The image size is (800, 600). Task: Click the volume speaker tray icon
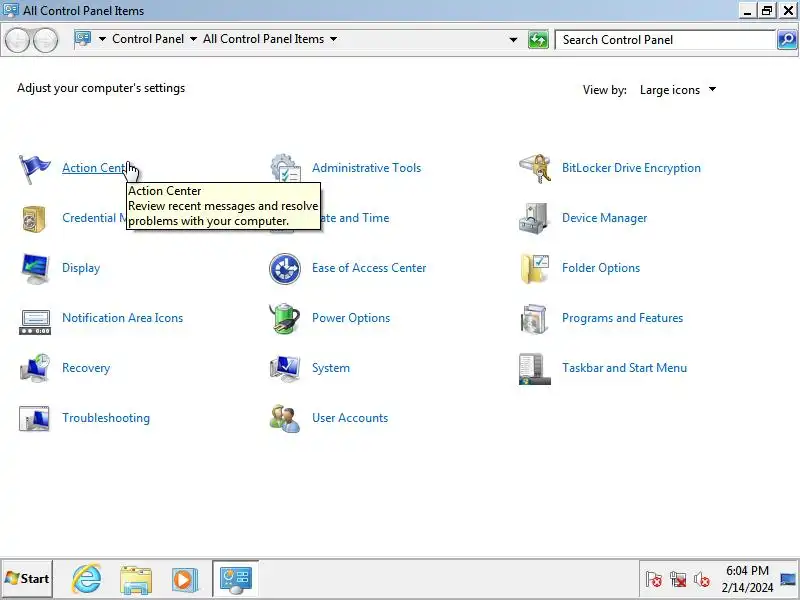pyautogui.click(x=702, y=579)
